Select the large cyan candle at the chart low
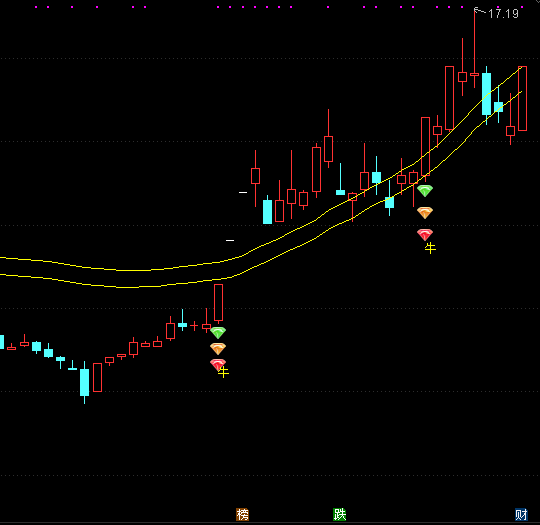 point(84,382)
